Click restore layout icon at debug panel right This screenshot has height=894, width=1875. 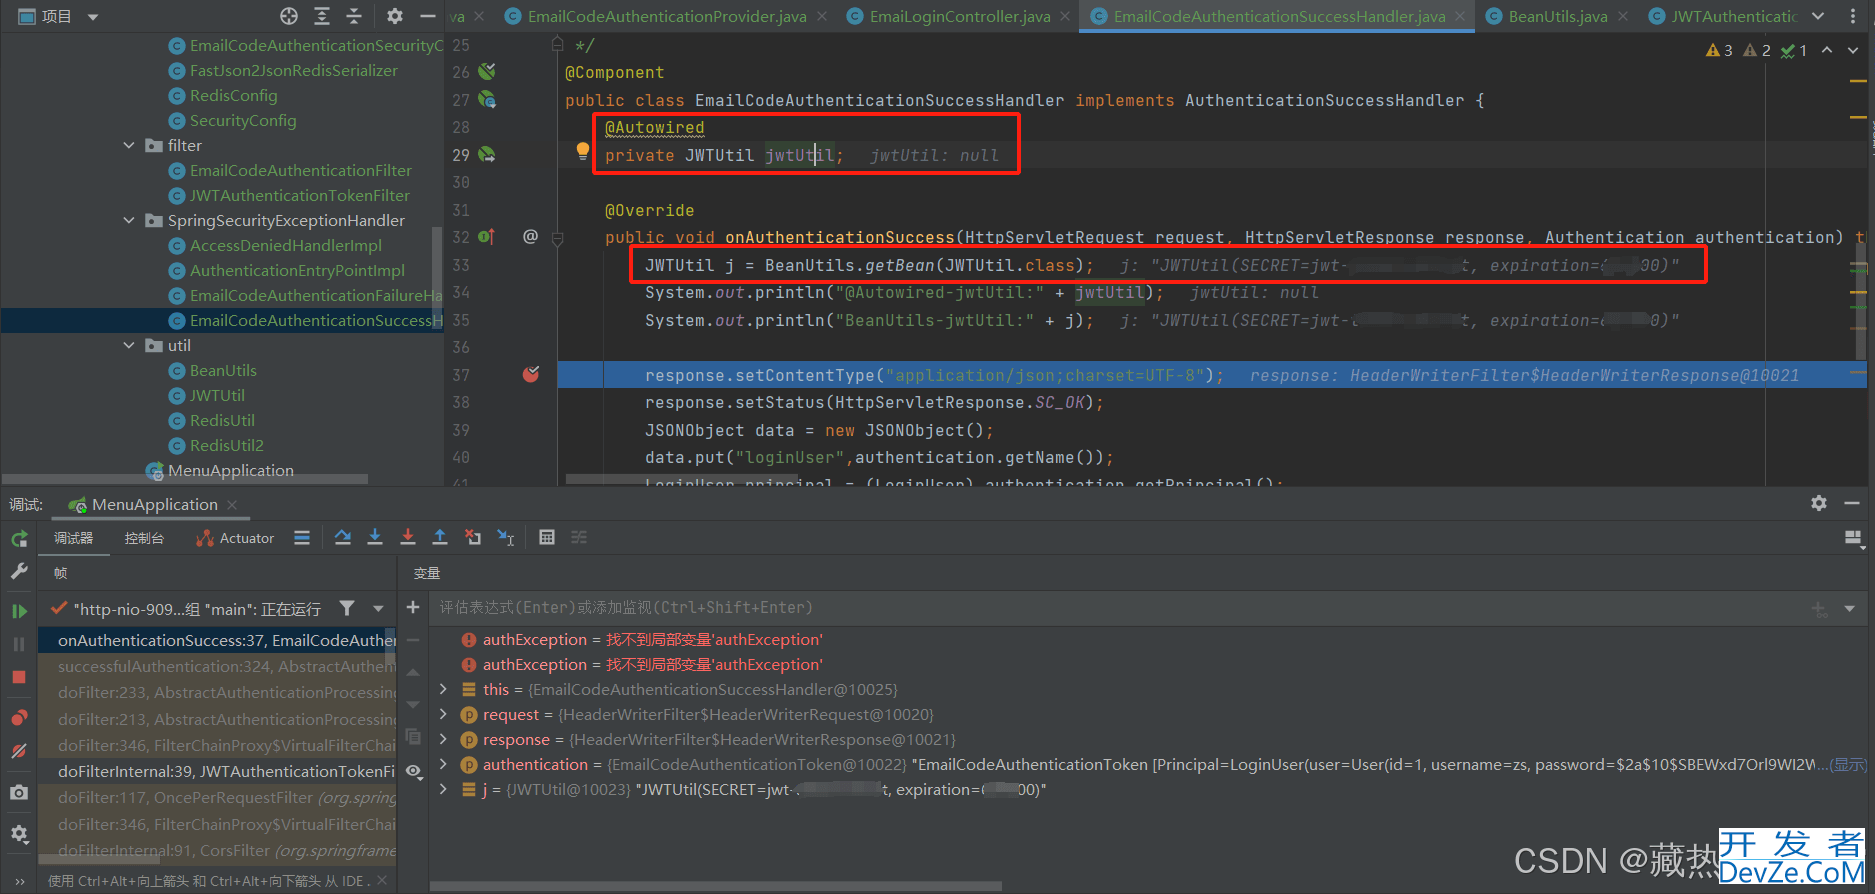point(1853,539)
